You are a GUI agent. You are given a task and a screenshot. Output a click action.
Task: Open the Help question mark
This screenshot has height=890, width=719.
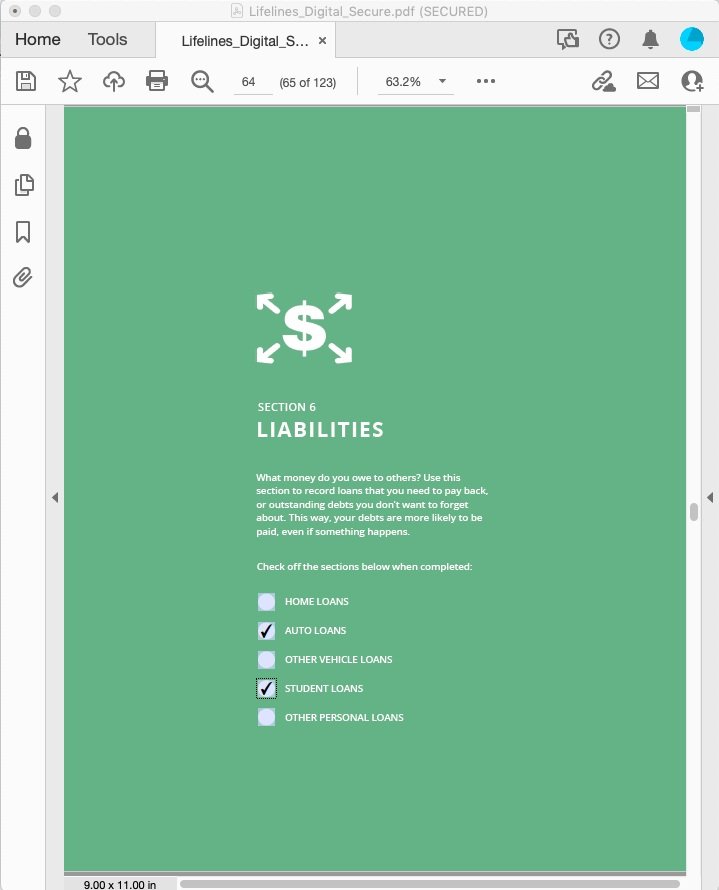[x=609, y=39]
